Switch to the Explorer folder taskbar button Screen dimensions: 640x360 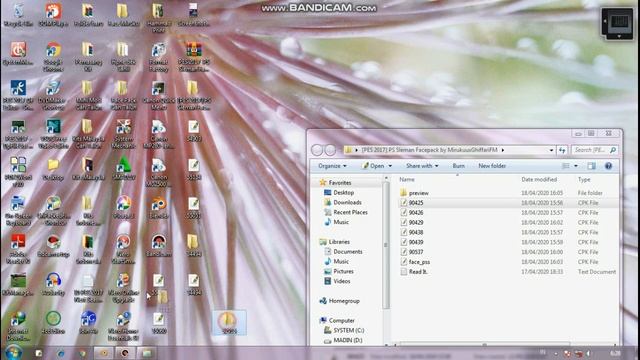point(147,353)
